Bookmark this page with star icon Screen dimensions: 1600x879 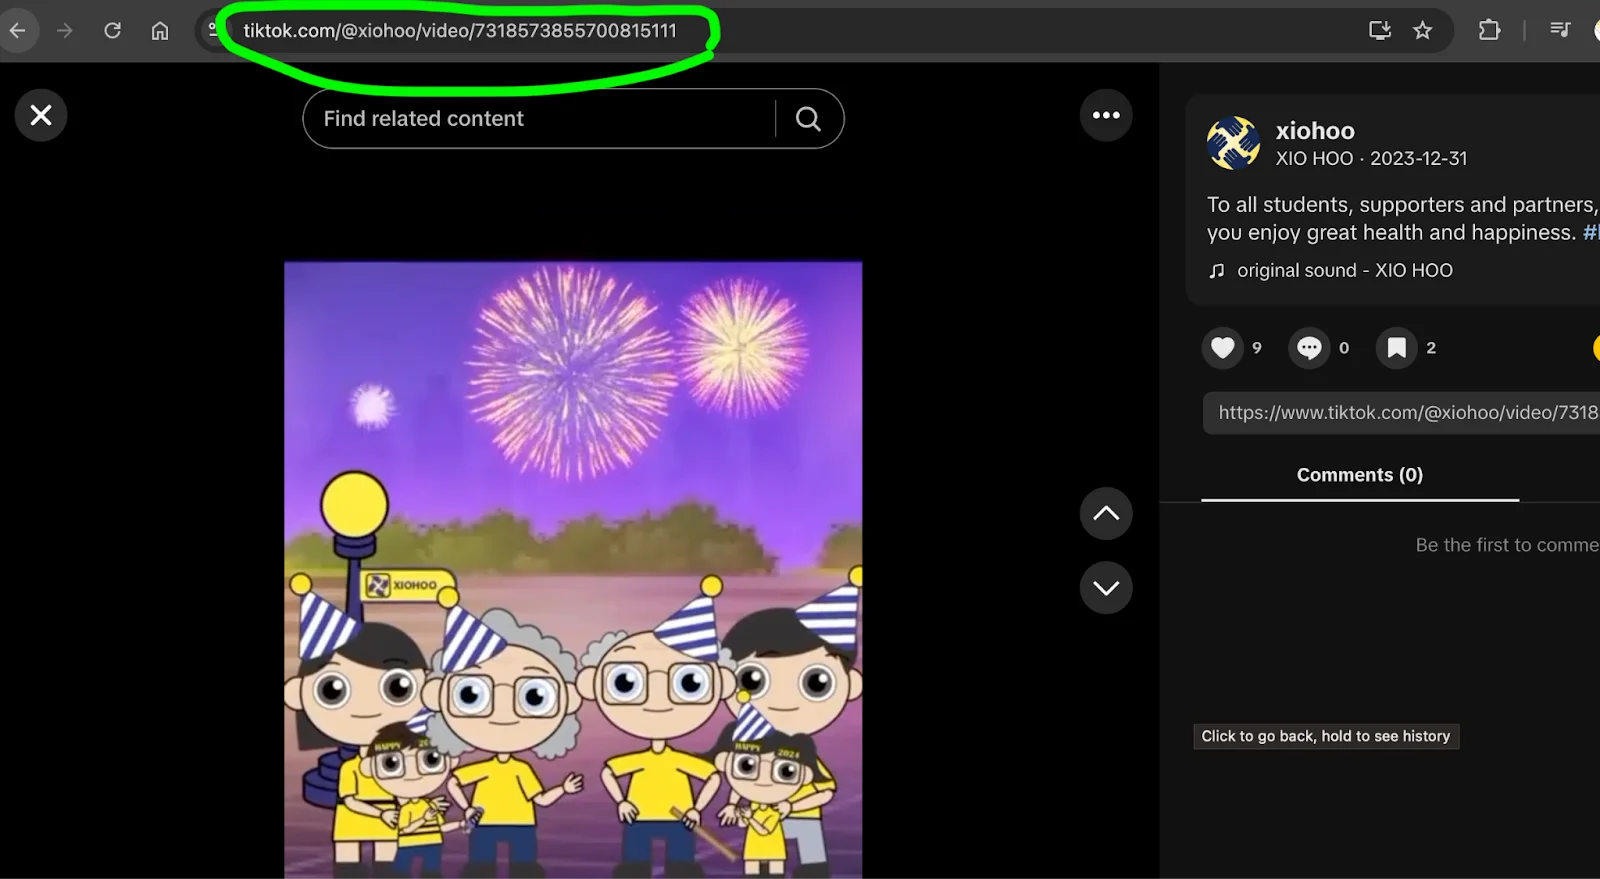pyautogui.click(x=1423, y=31)
